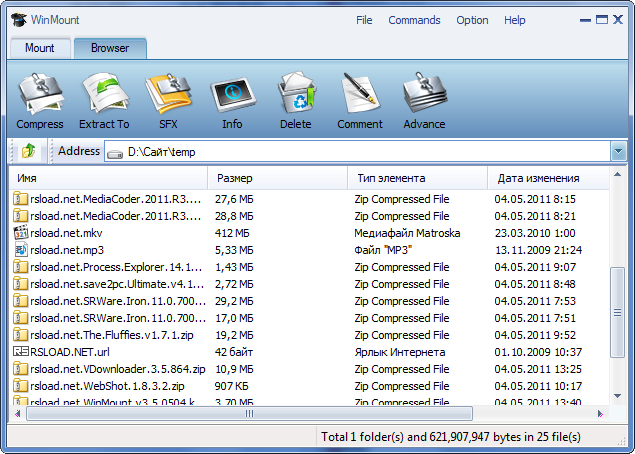Click the The.Fluffies zip file icon
This screenshot has width=635, height=454.
[20, 335]
